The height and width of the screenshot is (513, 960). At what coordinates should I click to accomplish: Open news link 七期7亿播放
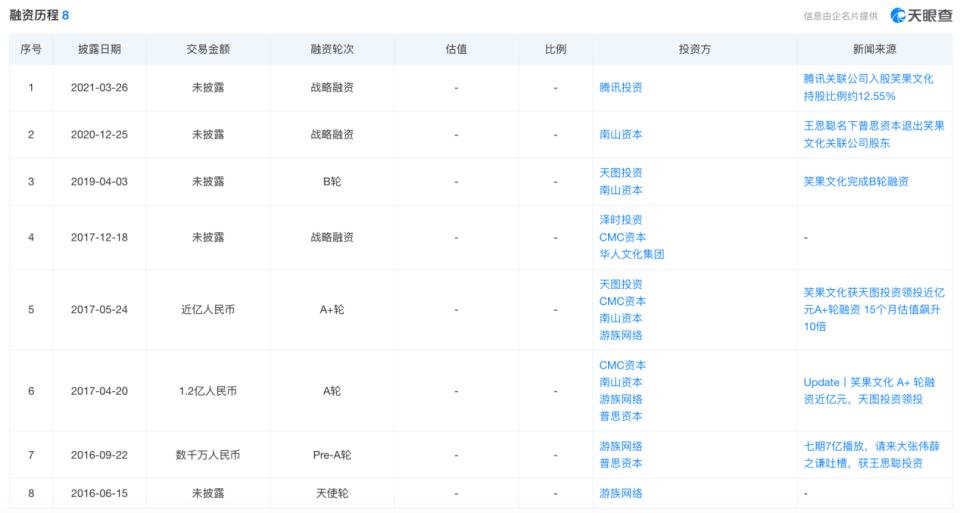871,455
